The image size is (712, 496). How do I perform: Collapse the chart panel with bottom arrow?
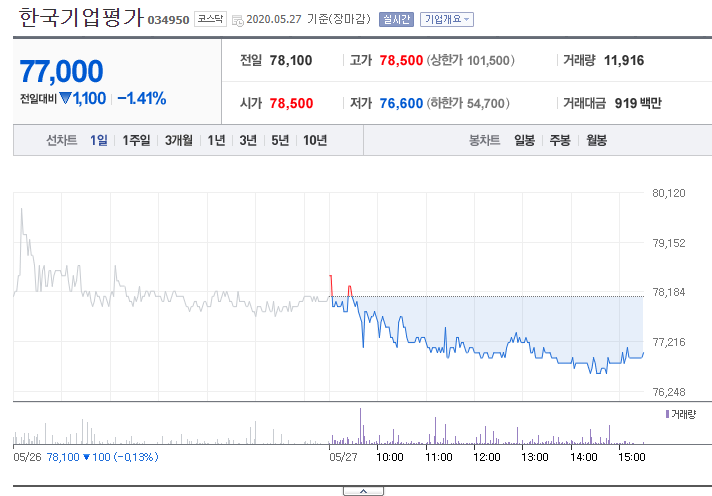[x=363, y=491]
